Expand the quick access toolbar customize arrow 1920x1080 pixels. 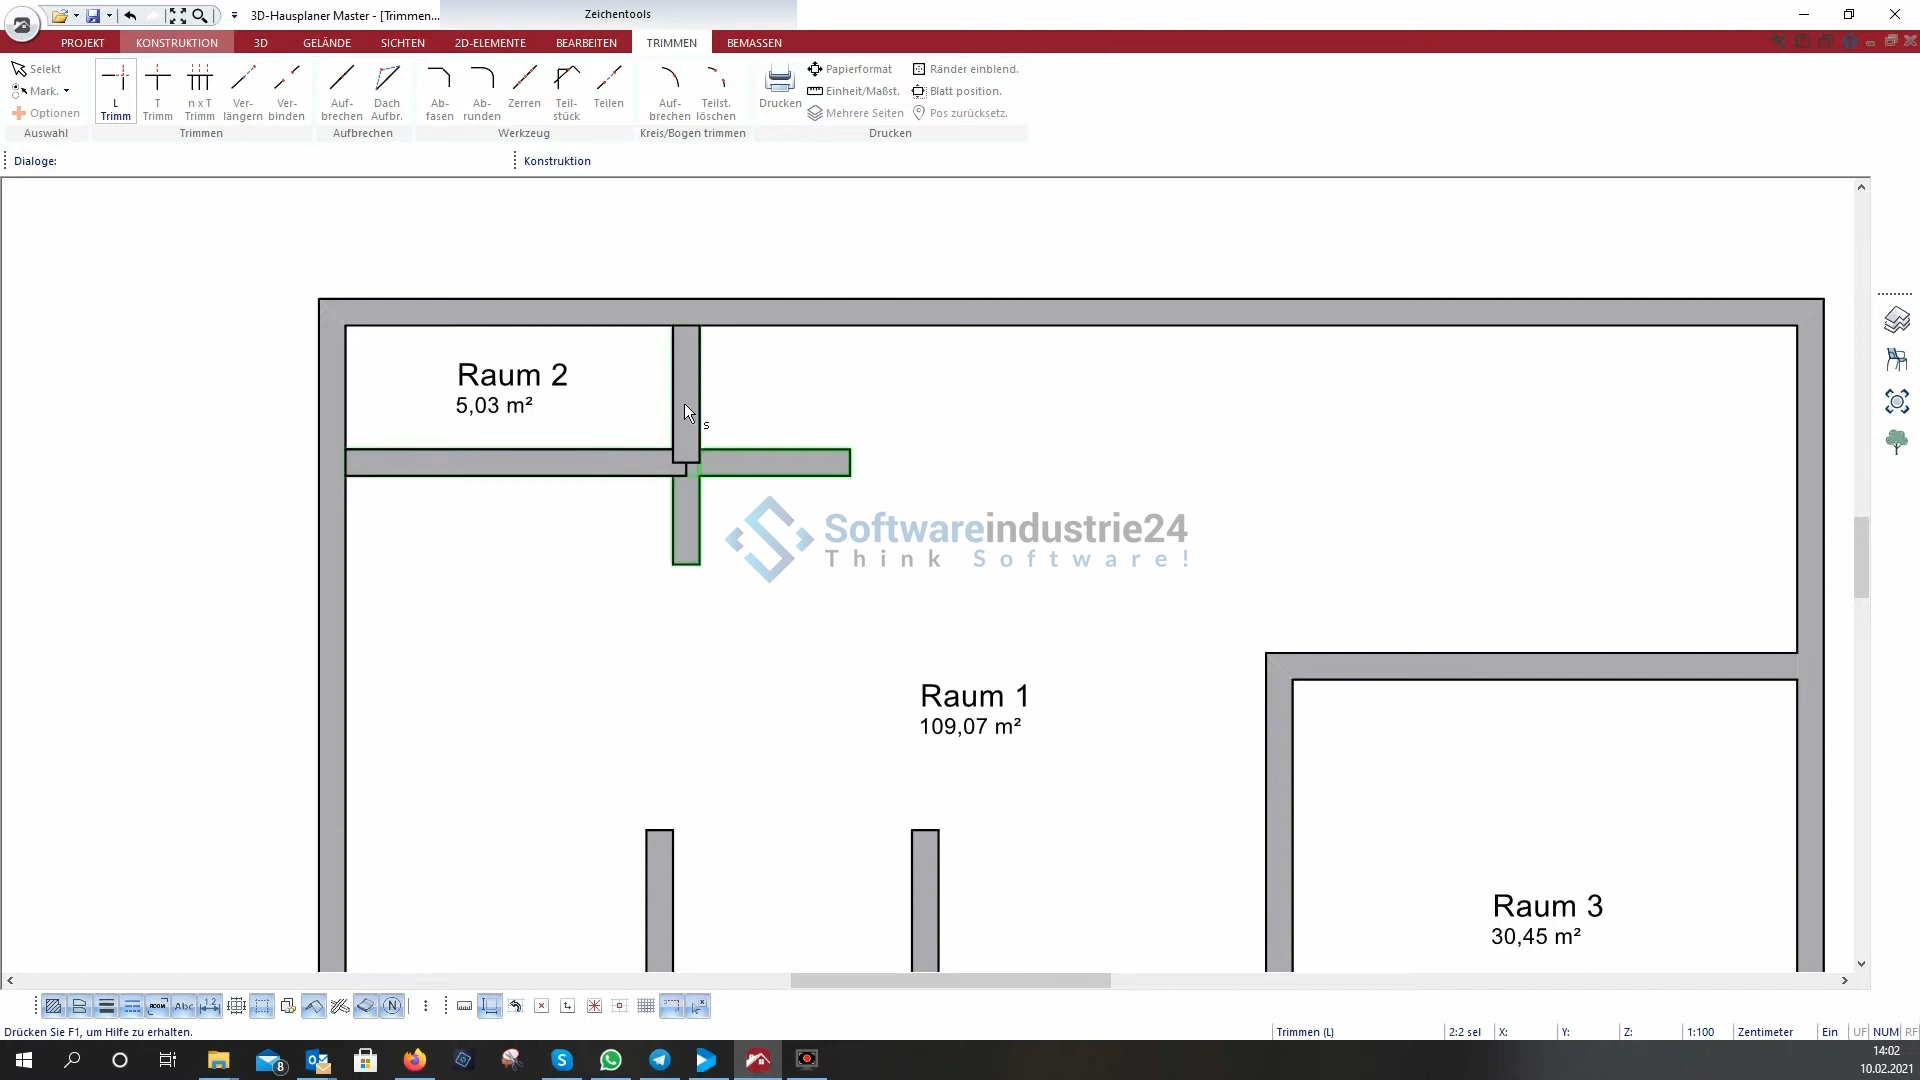coord(234,16)
